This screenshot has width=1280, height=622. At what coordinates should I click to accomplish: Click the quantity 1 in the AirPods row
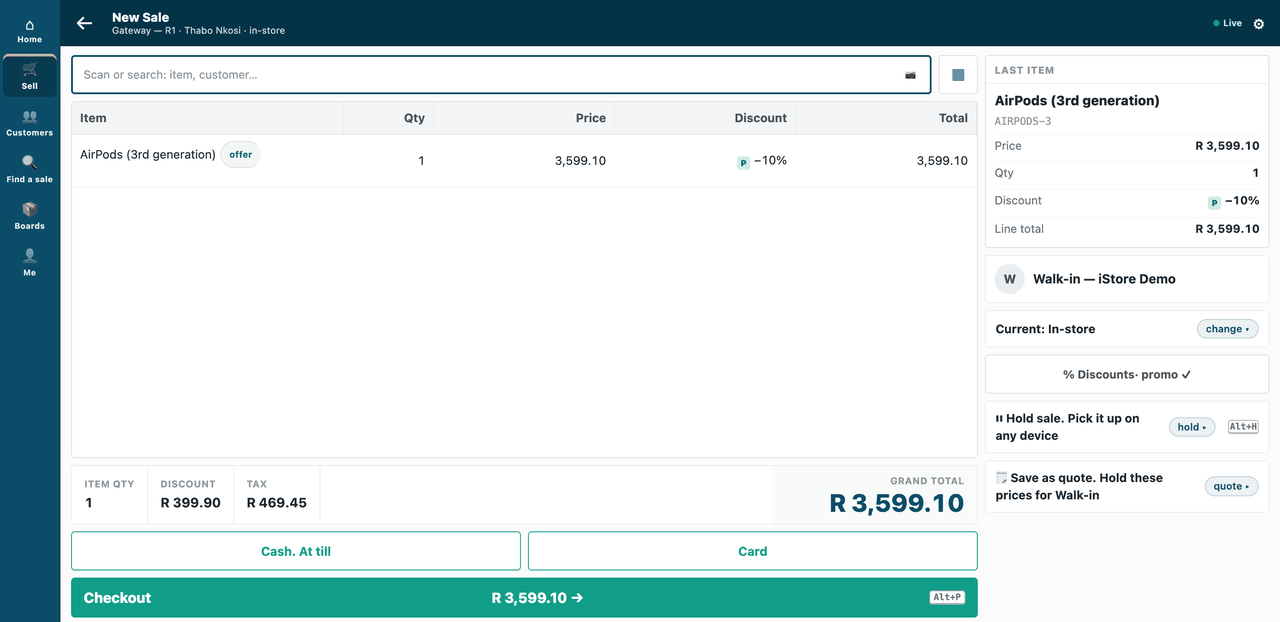421,161
